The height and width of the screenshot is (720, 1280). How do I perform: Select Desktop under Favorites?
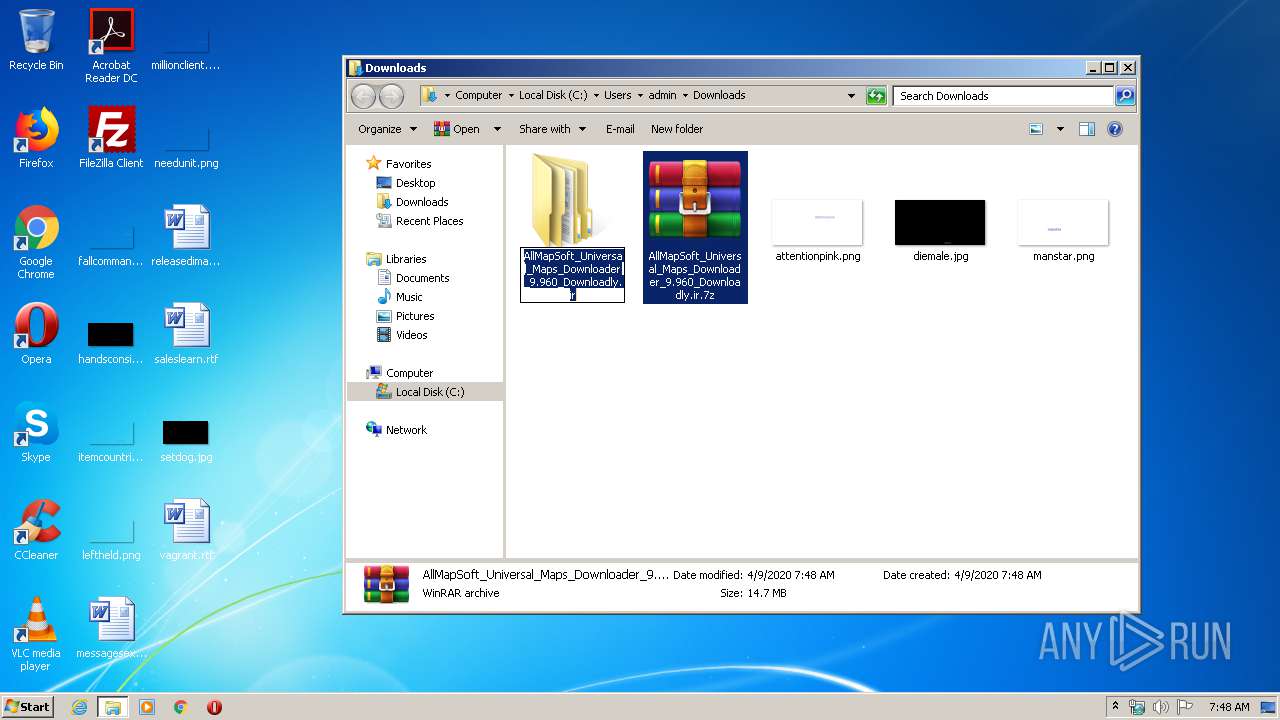pyautogui.click(x=406, y=183)
